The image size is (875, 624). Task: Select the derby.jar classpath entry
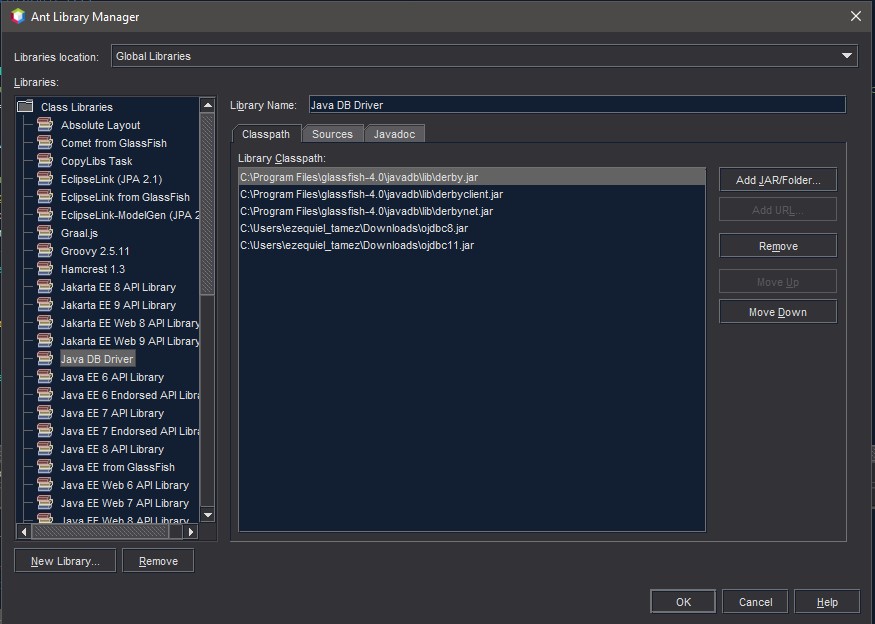pyautogui.click(x=472, y=177)
